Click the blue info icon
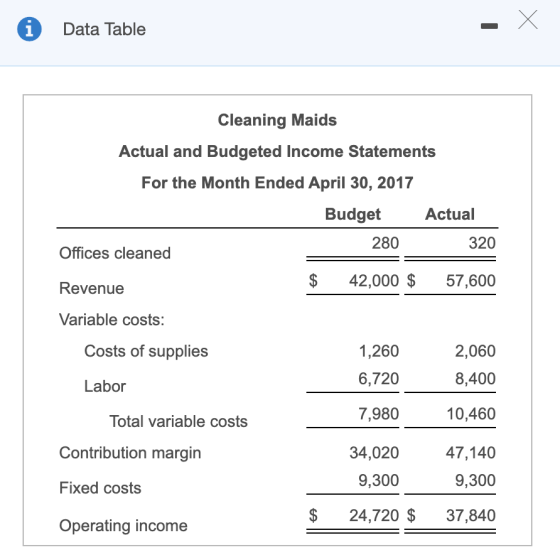 point(29,29)
